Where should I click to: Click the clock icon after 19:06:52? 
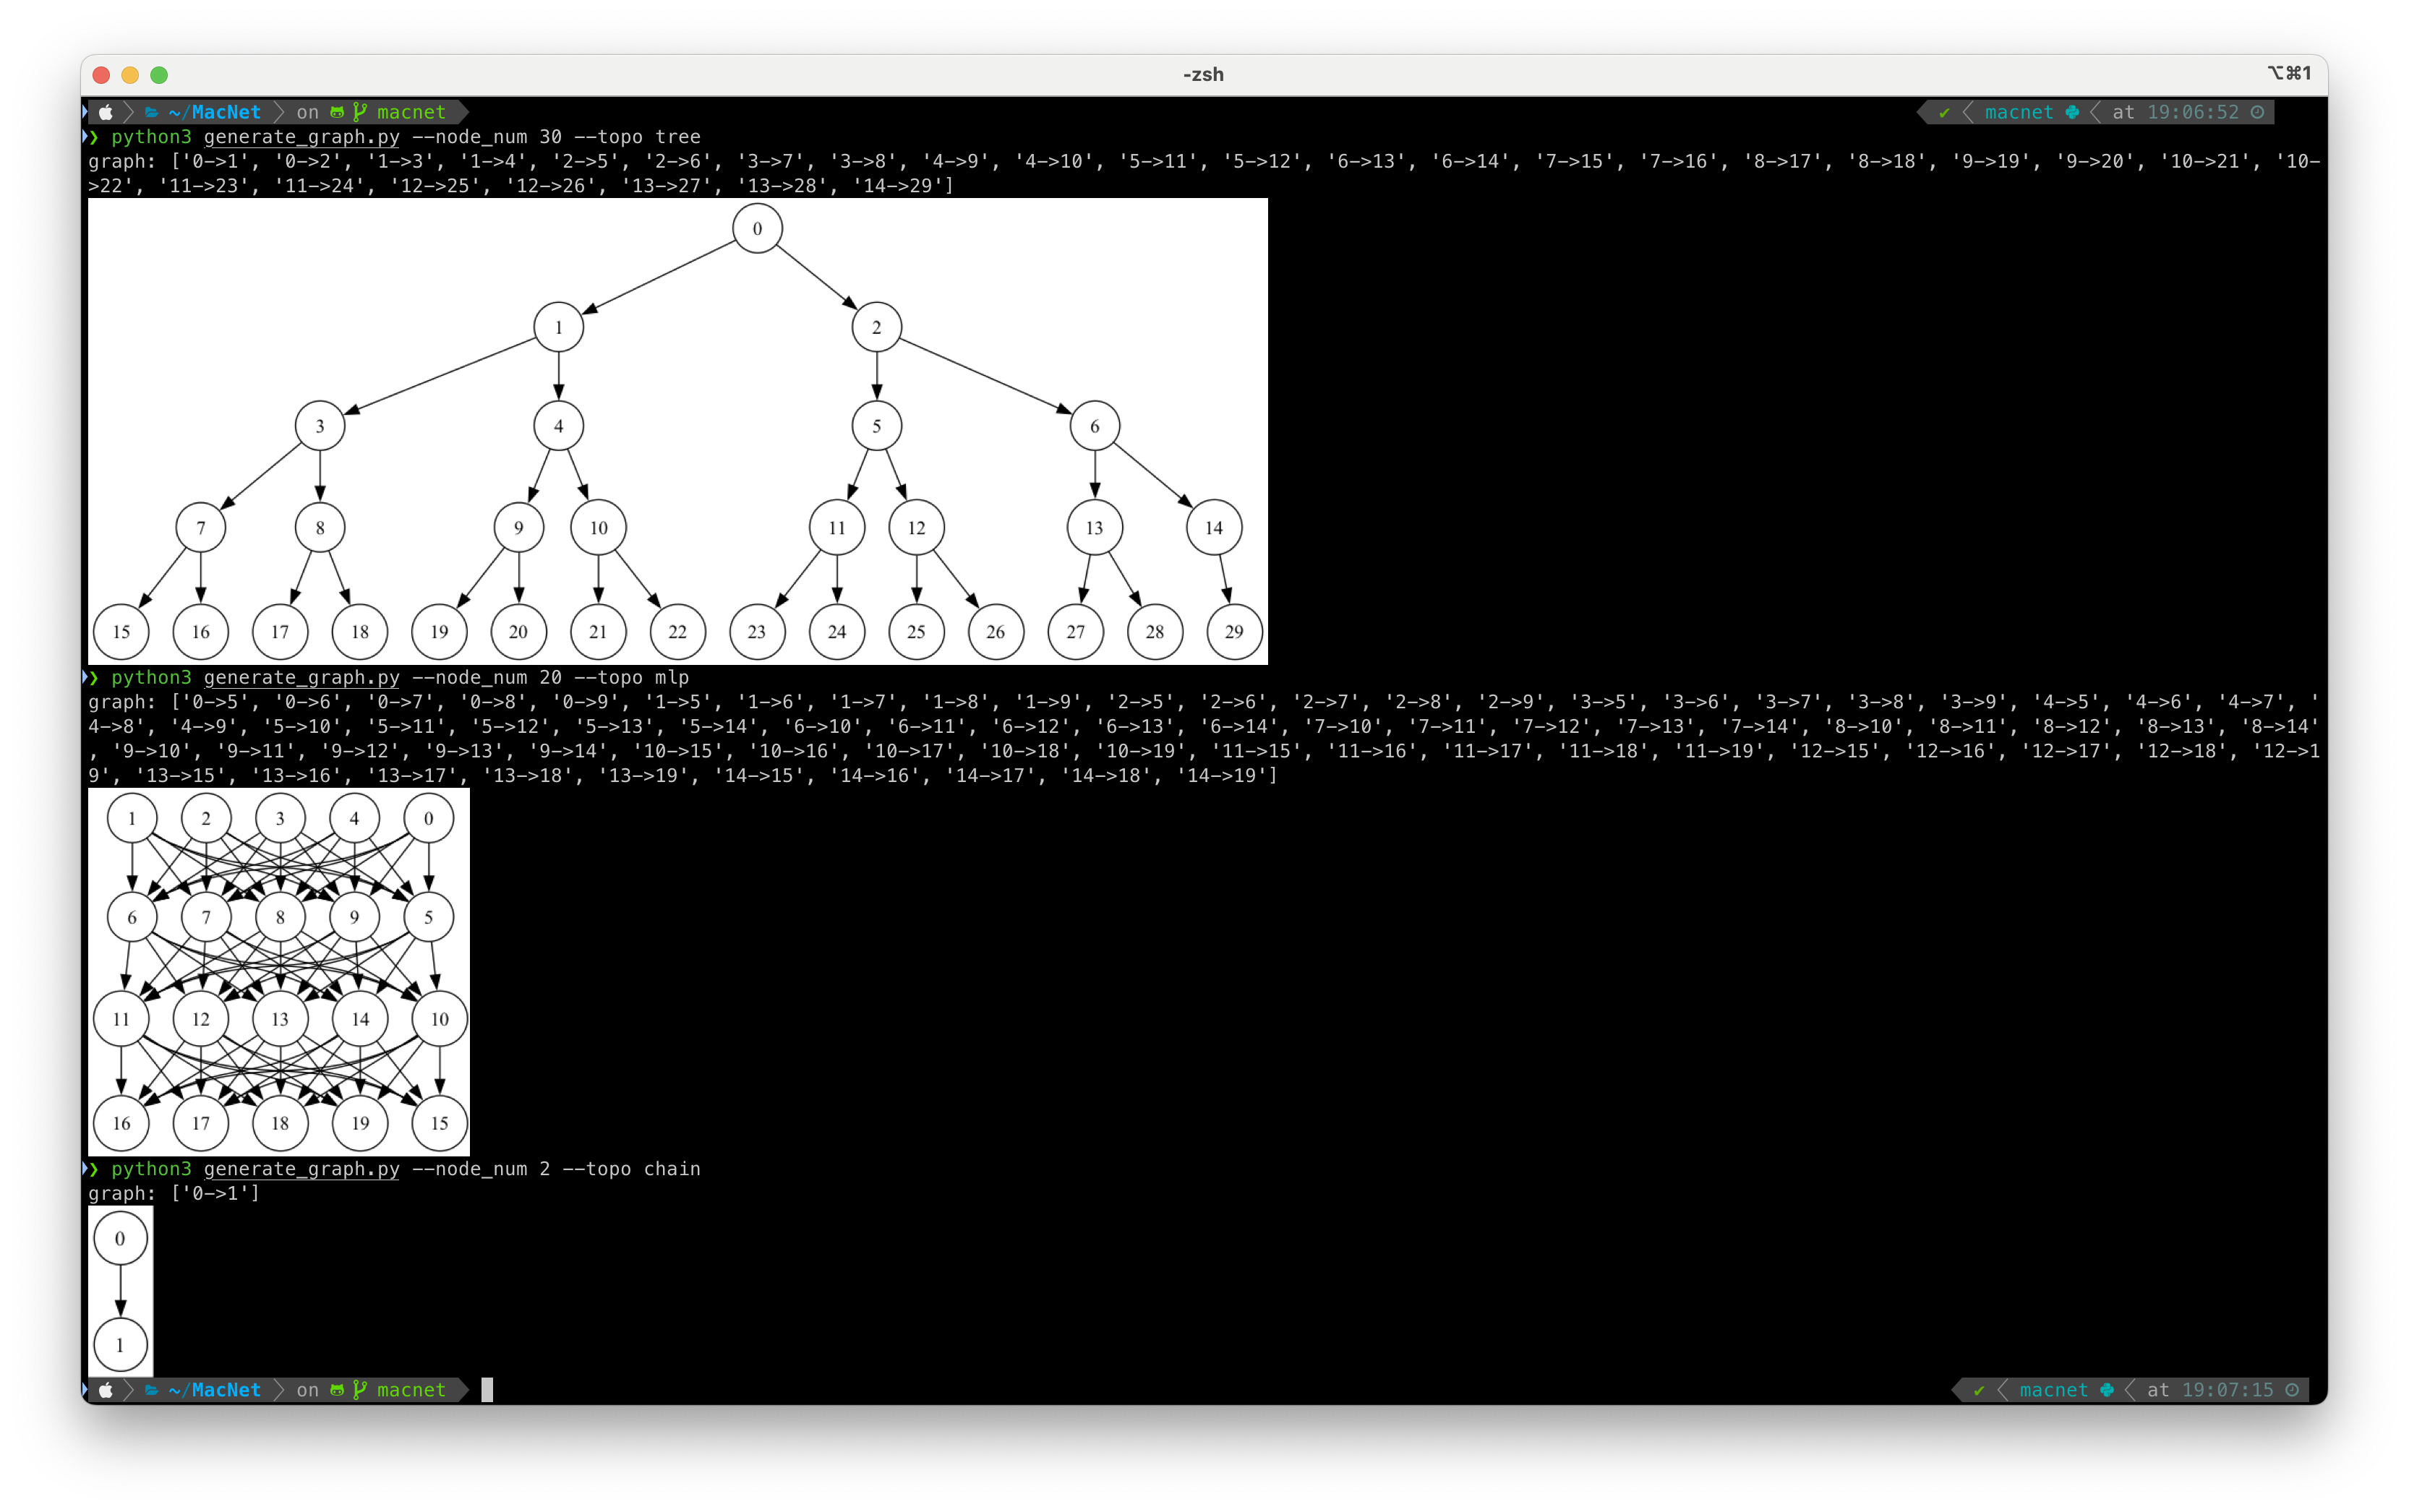2257,112
